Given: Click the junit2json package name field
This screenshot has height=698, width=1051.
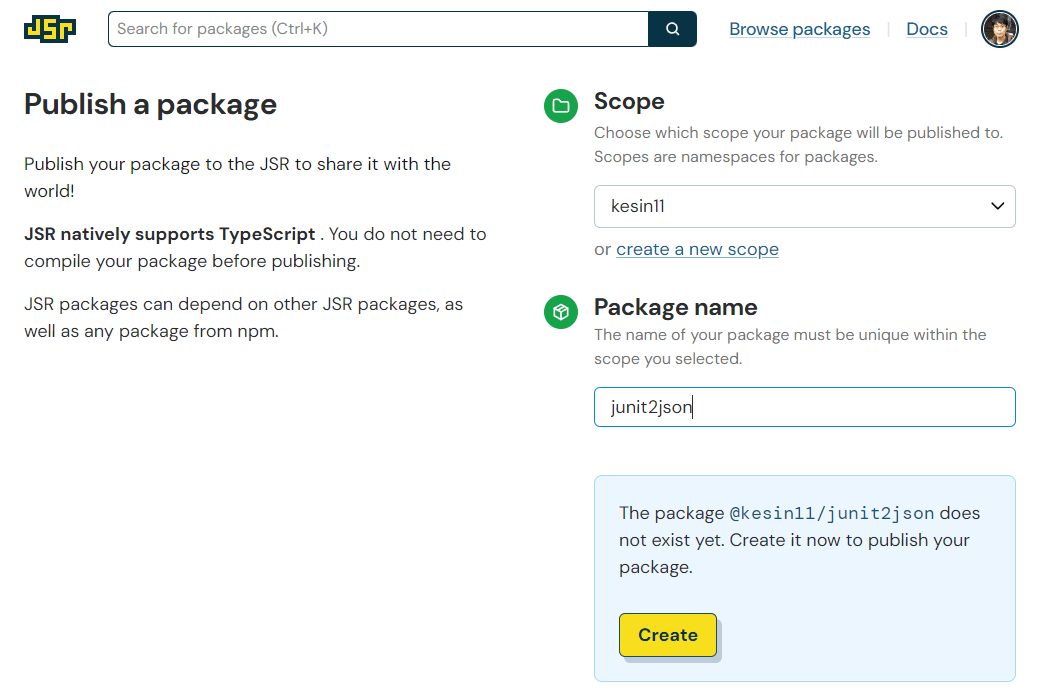Looking at the screenshot, I should 804,407.
